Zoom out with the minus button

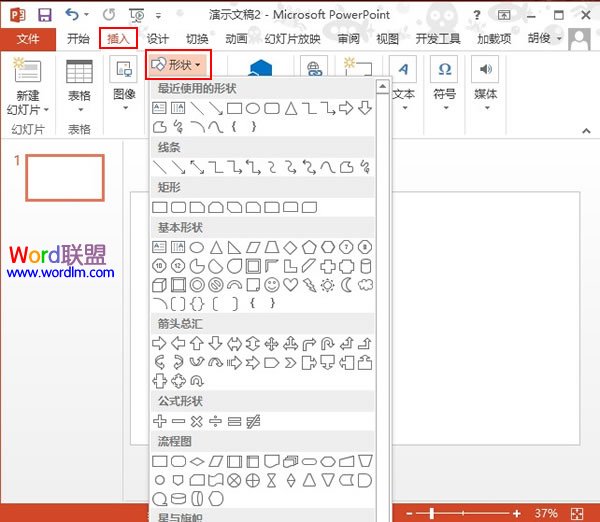409,514
